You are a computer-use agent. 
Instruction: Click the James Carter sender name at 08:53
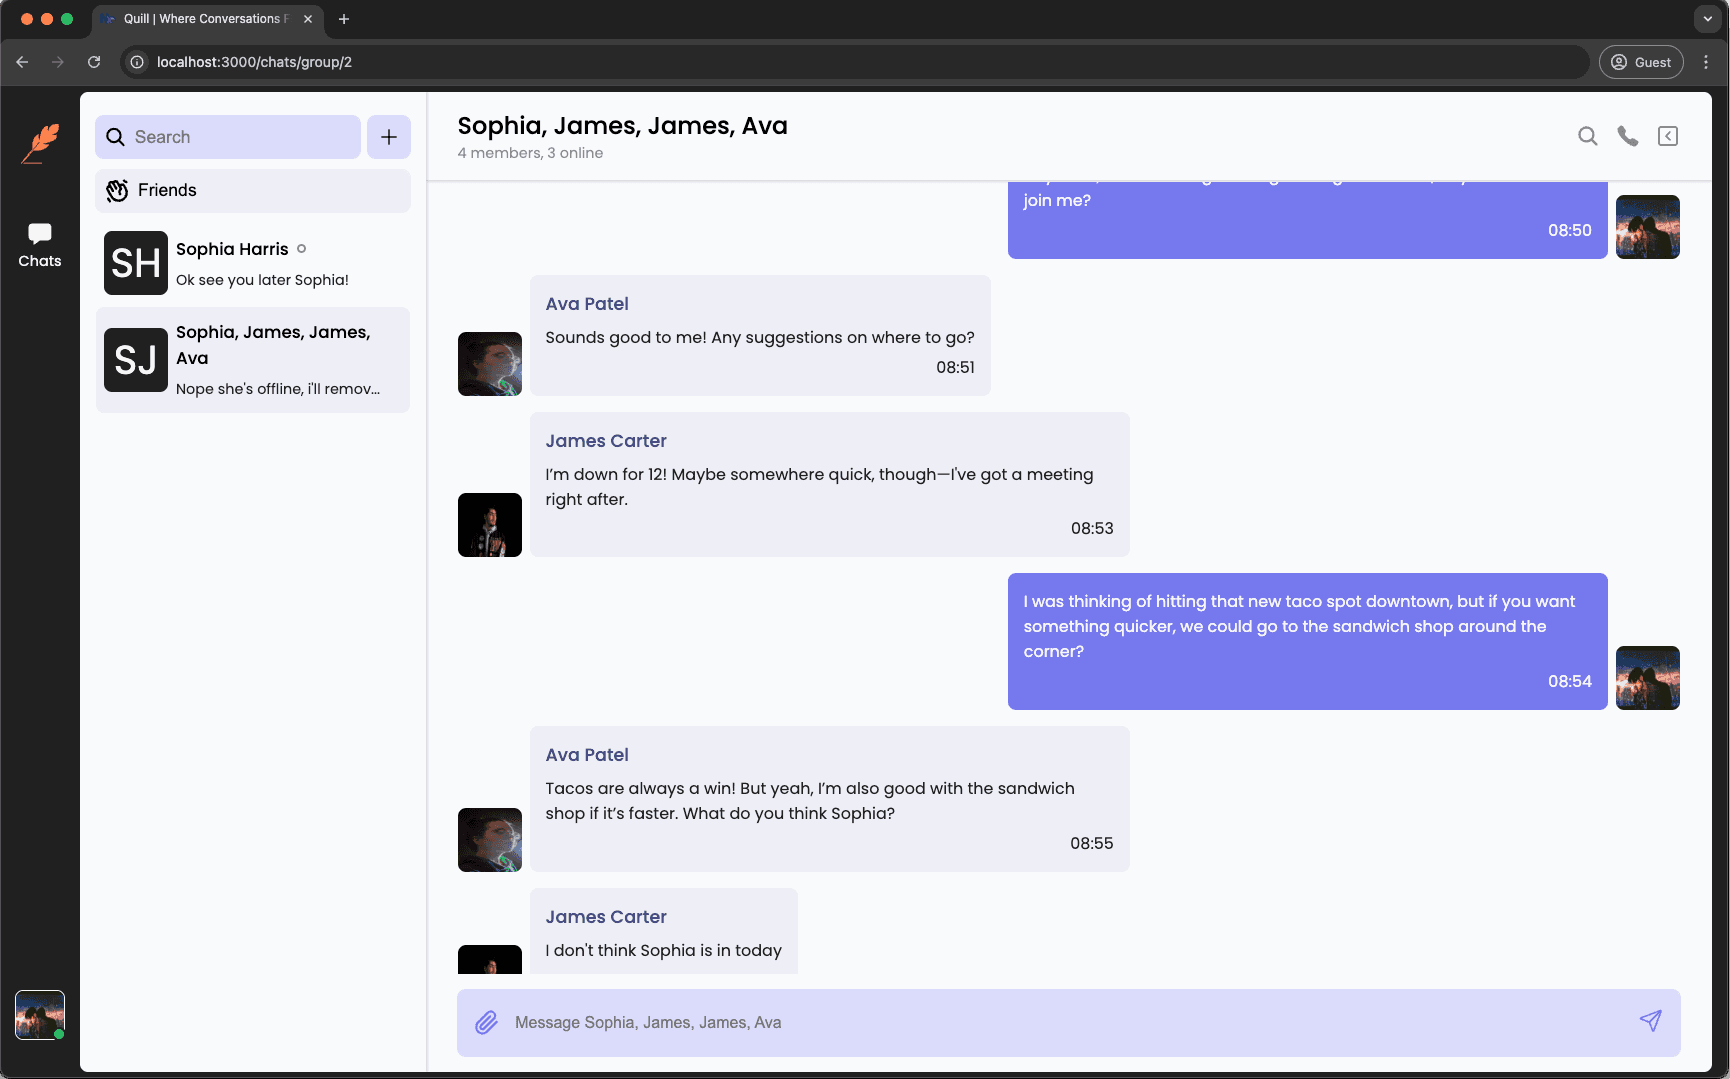(606, 441)
